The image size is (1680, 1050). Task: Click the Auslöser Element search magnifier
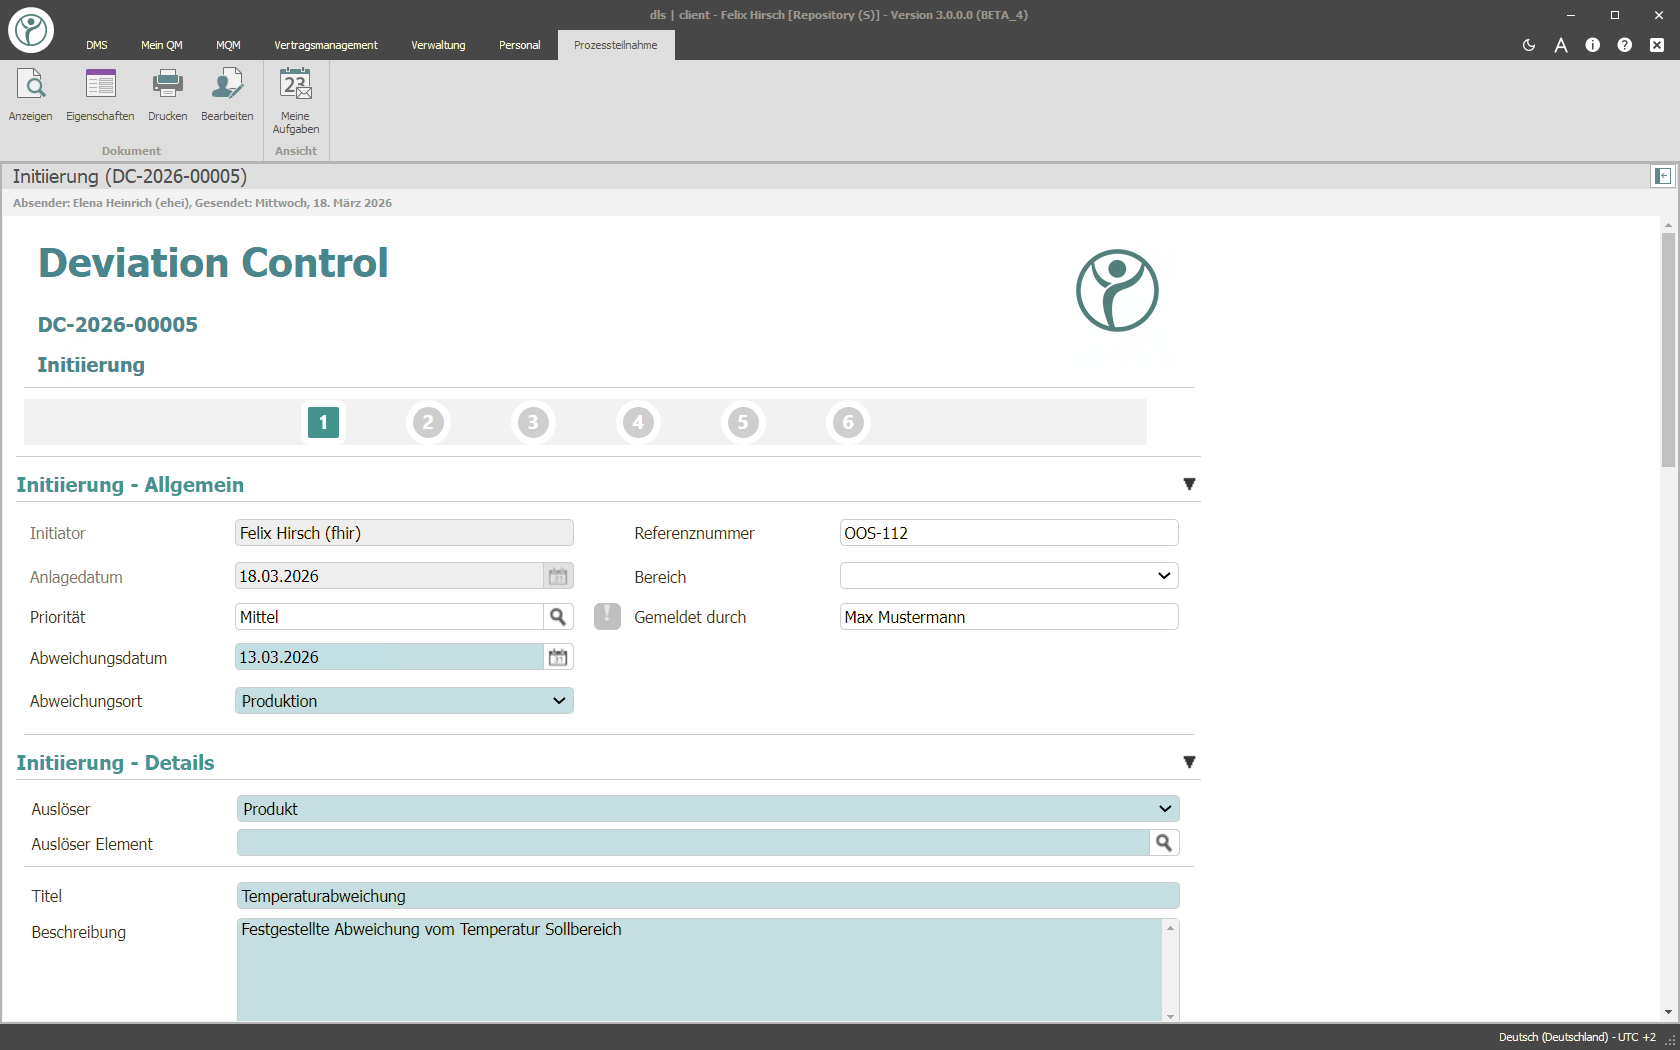point(1164,843)
